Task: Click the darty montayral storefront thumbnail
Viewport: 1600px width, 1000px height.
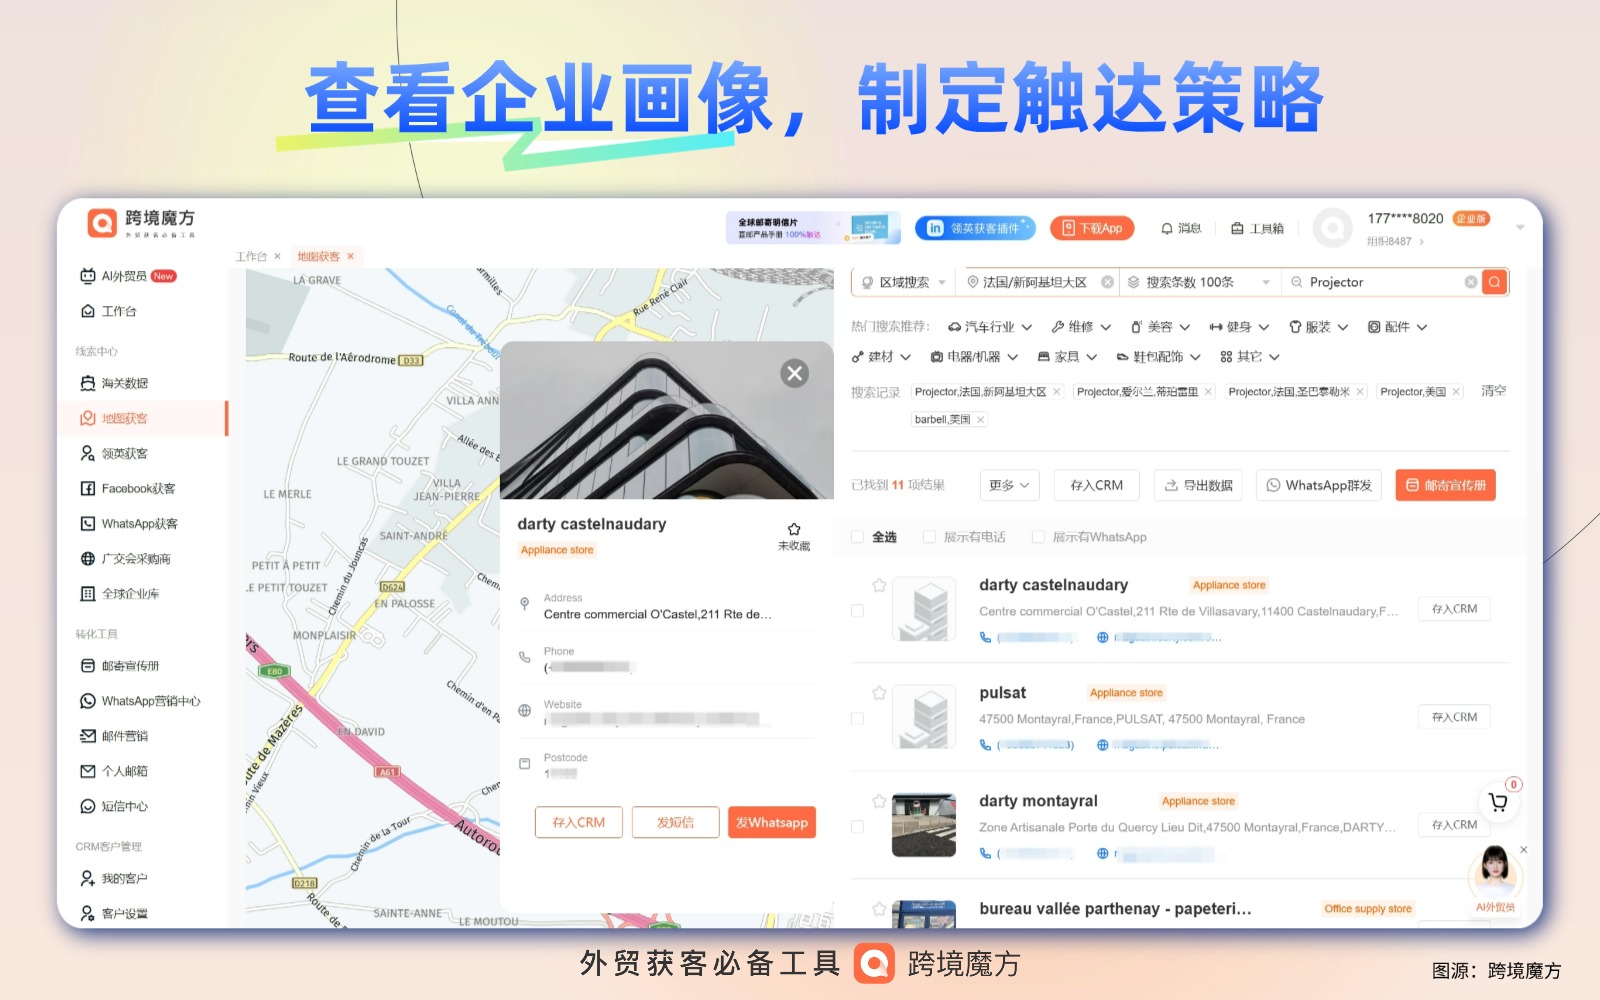Action: click(923, 825)
